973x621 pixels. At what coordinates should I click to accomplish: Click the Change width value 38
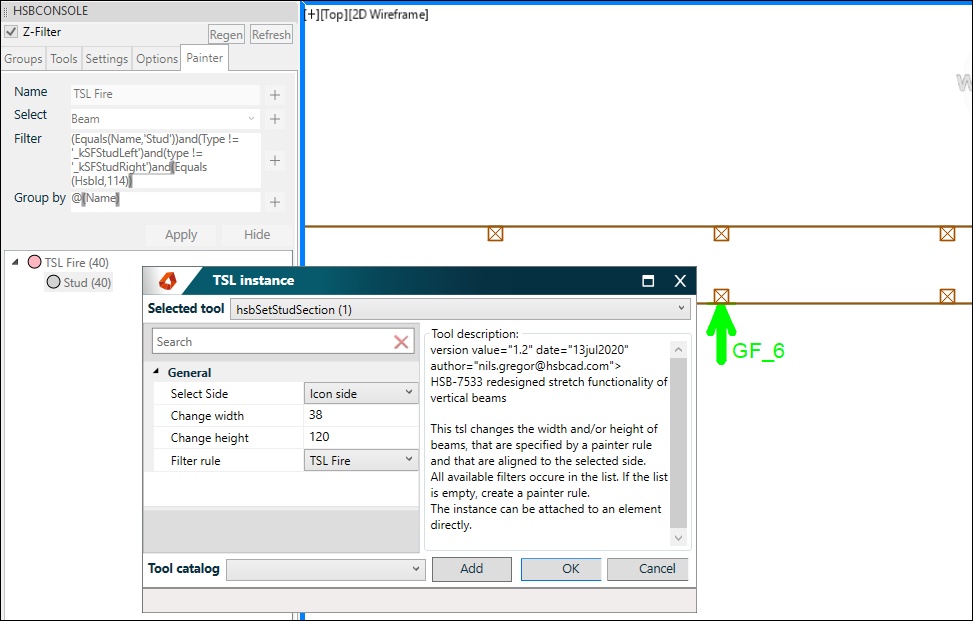361,415
